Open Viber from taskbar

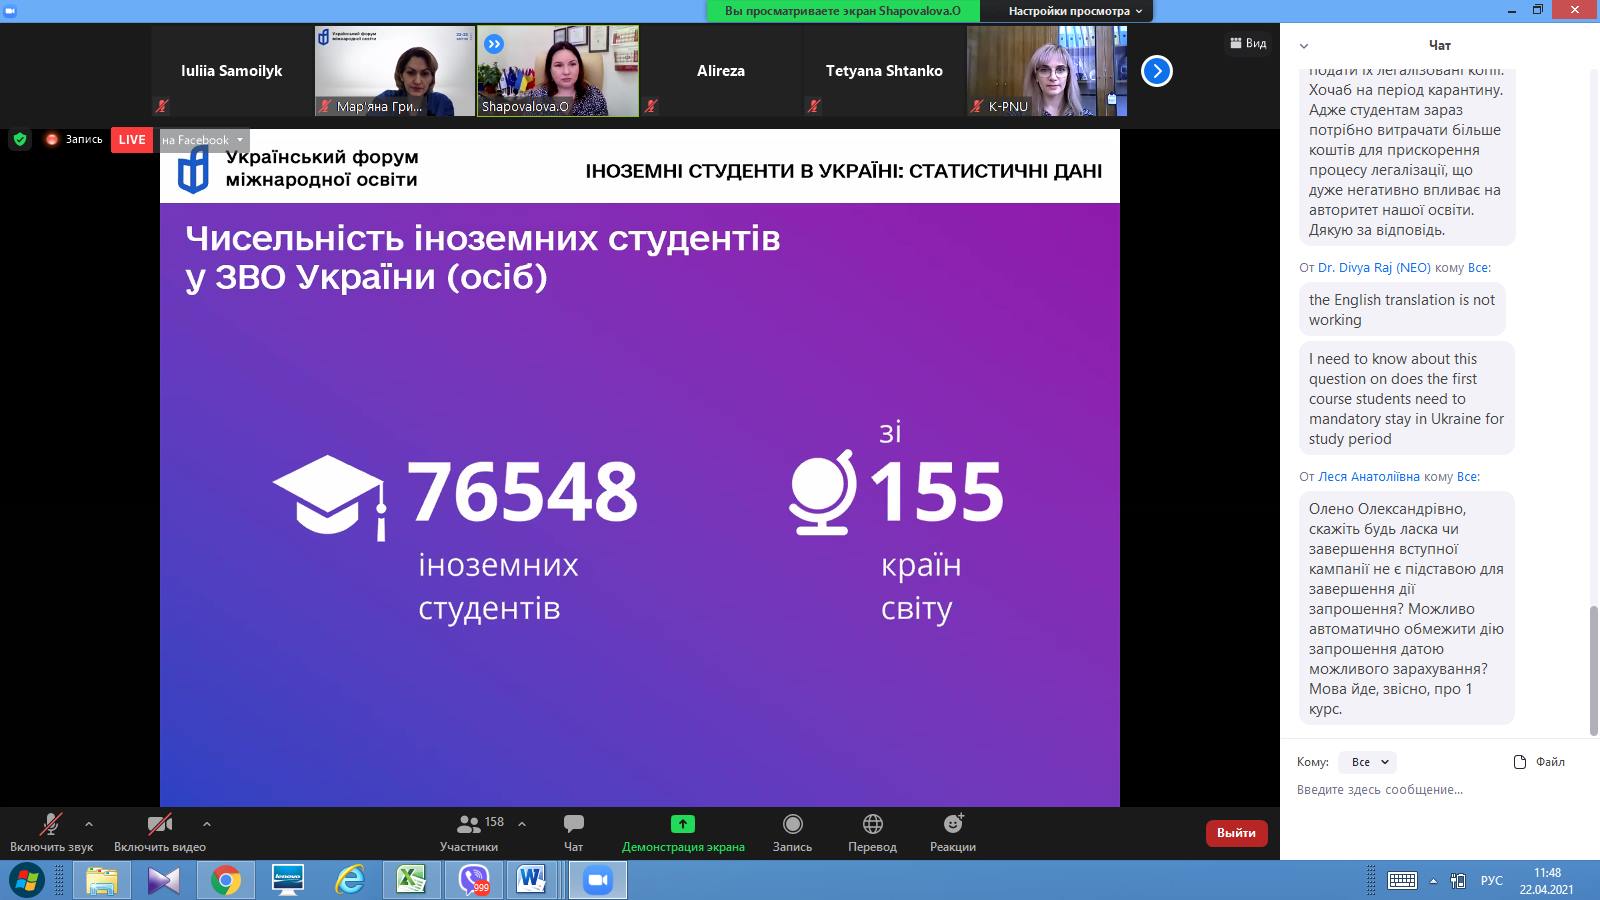tap(474, 880)
